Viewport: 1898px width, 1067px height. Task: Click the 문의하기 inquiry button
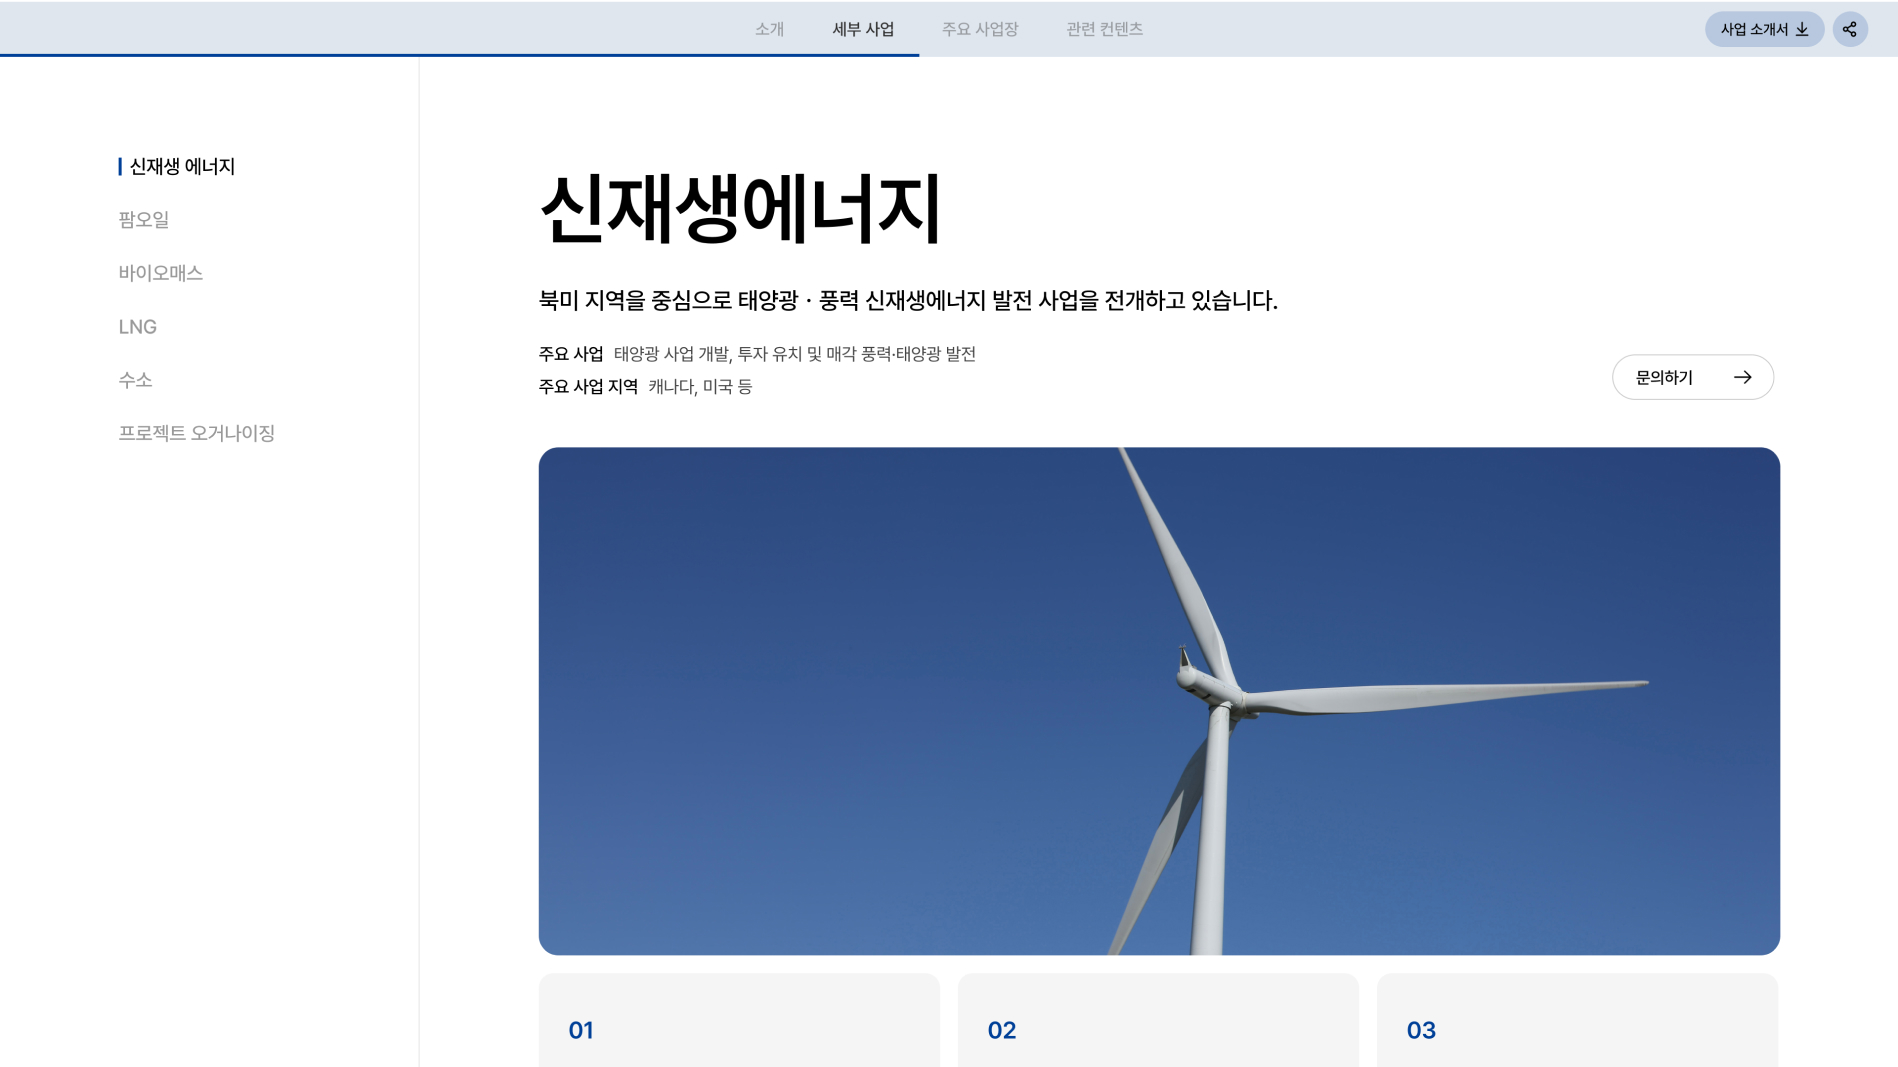coord(1693,377)
